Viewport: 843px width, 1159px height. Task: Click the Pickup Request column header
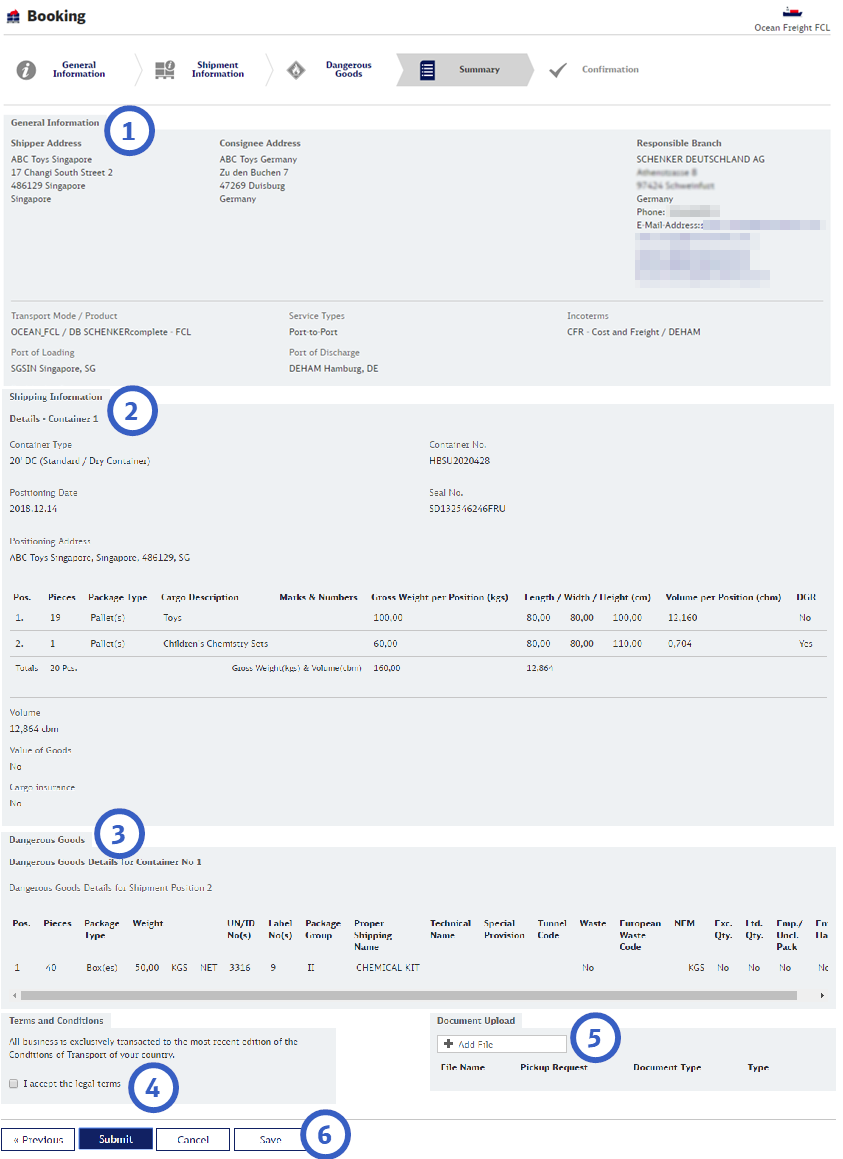tap(553, 1067)
